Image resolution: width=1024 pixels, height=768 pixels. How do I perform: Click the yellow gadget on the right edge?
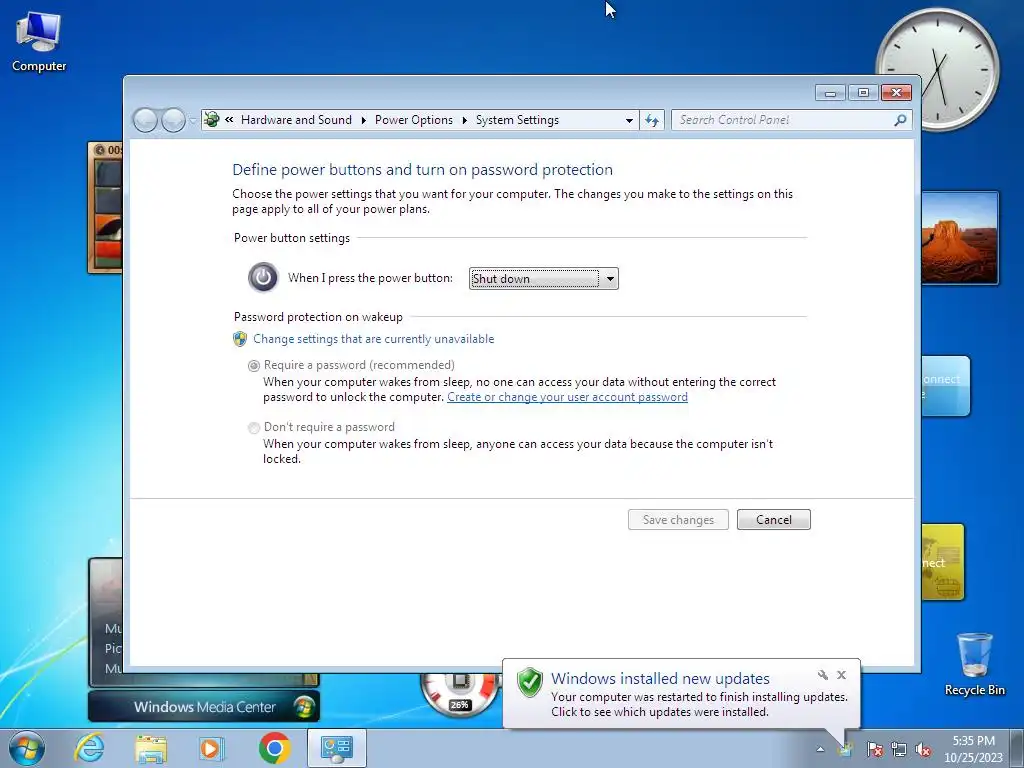pos(943,562)
